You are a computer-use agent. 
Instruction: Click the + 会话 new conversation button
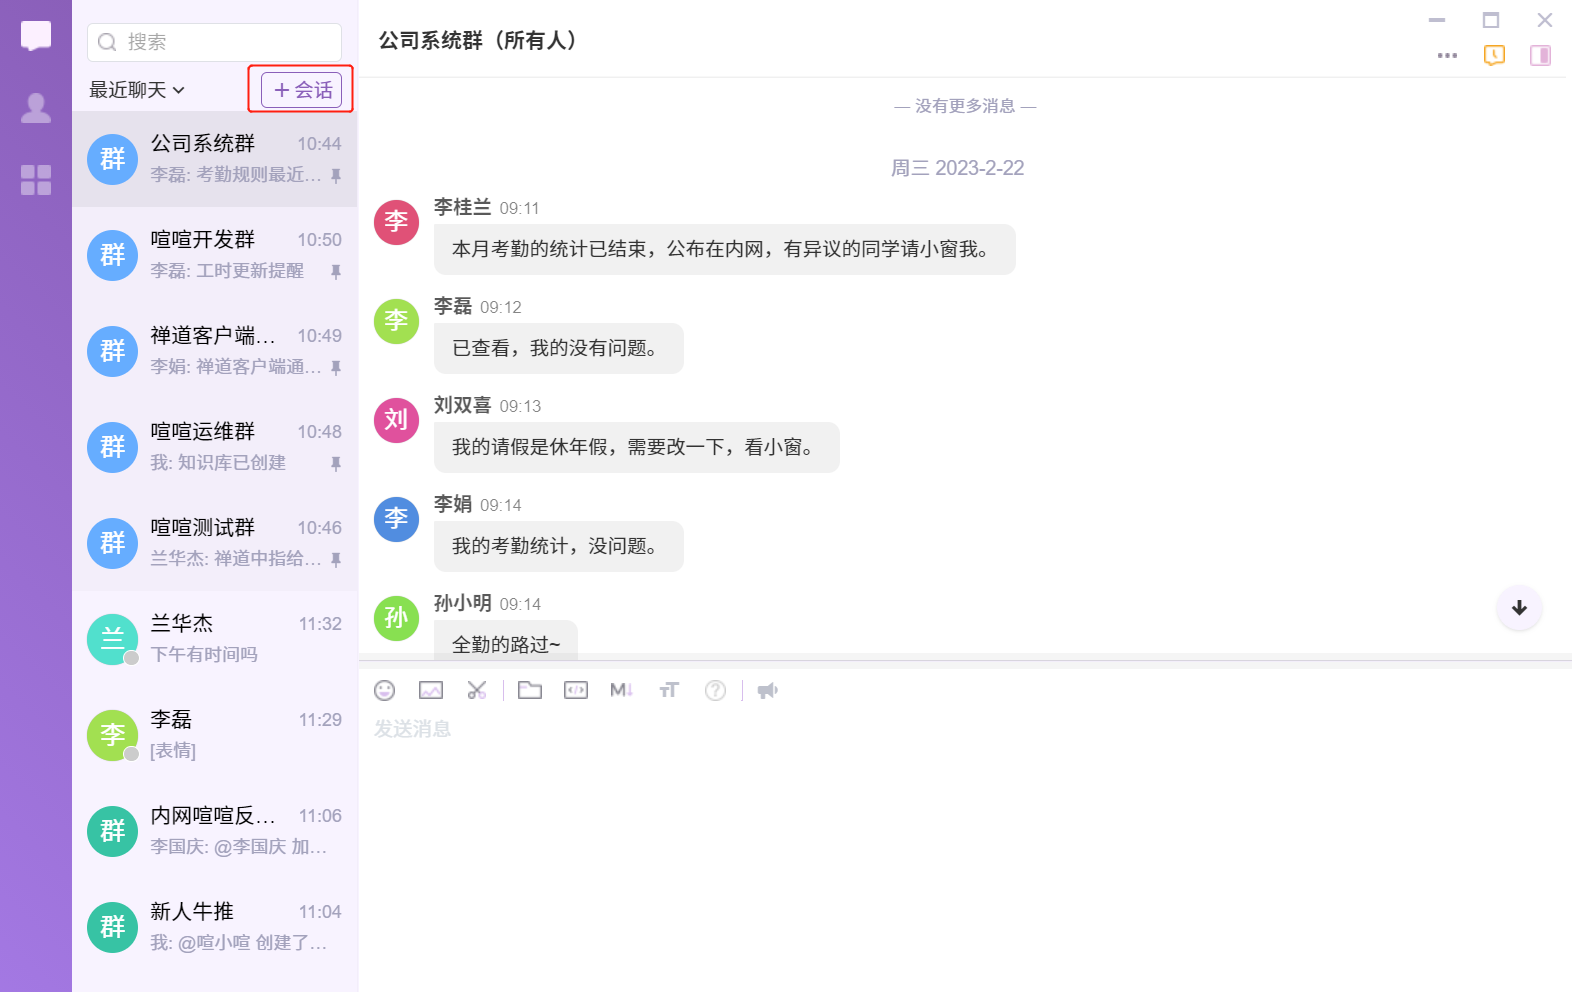(302, 90)
